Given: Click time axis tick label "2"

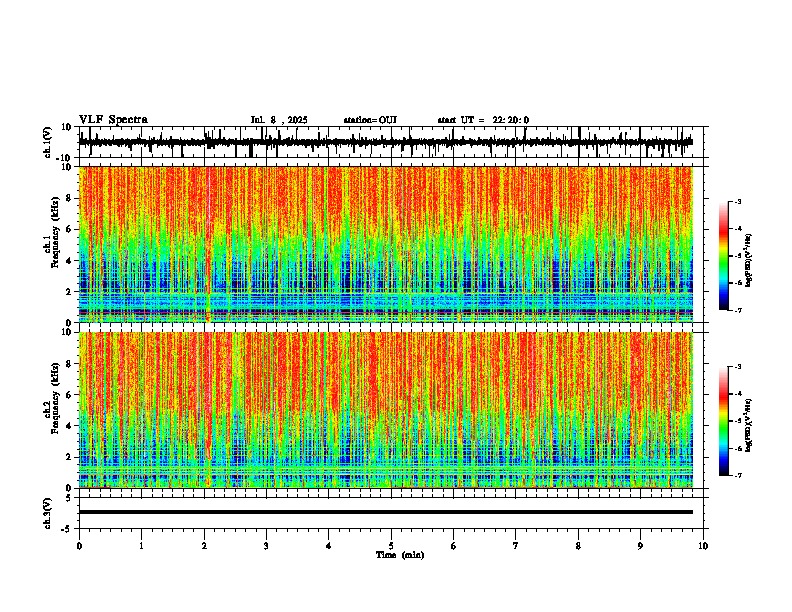Looking at the screenshot, I should tap(204, 546).
